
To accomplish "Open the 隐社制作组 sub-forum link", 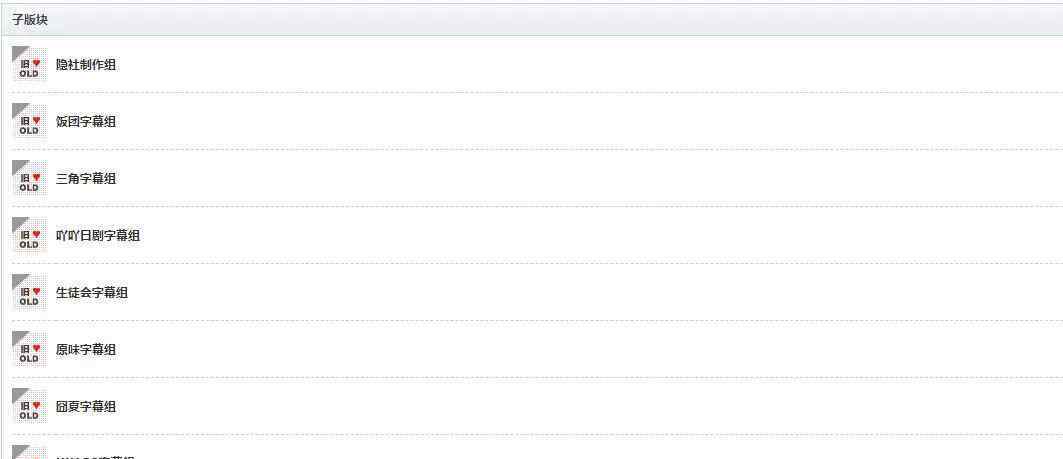I will pos(86,65).
